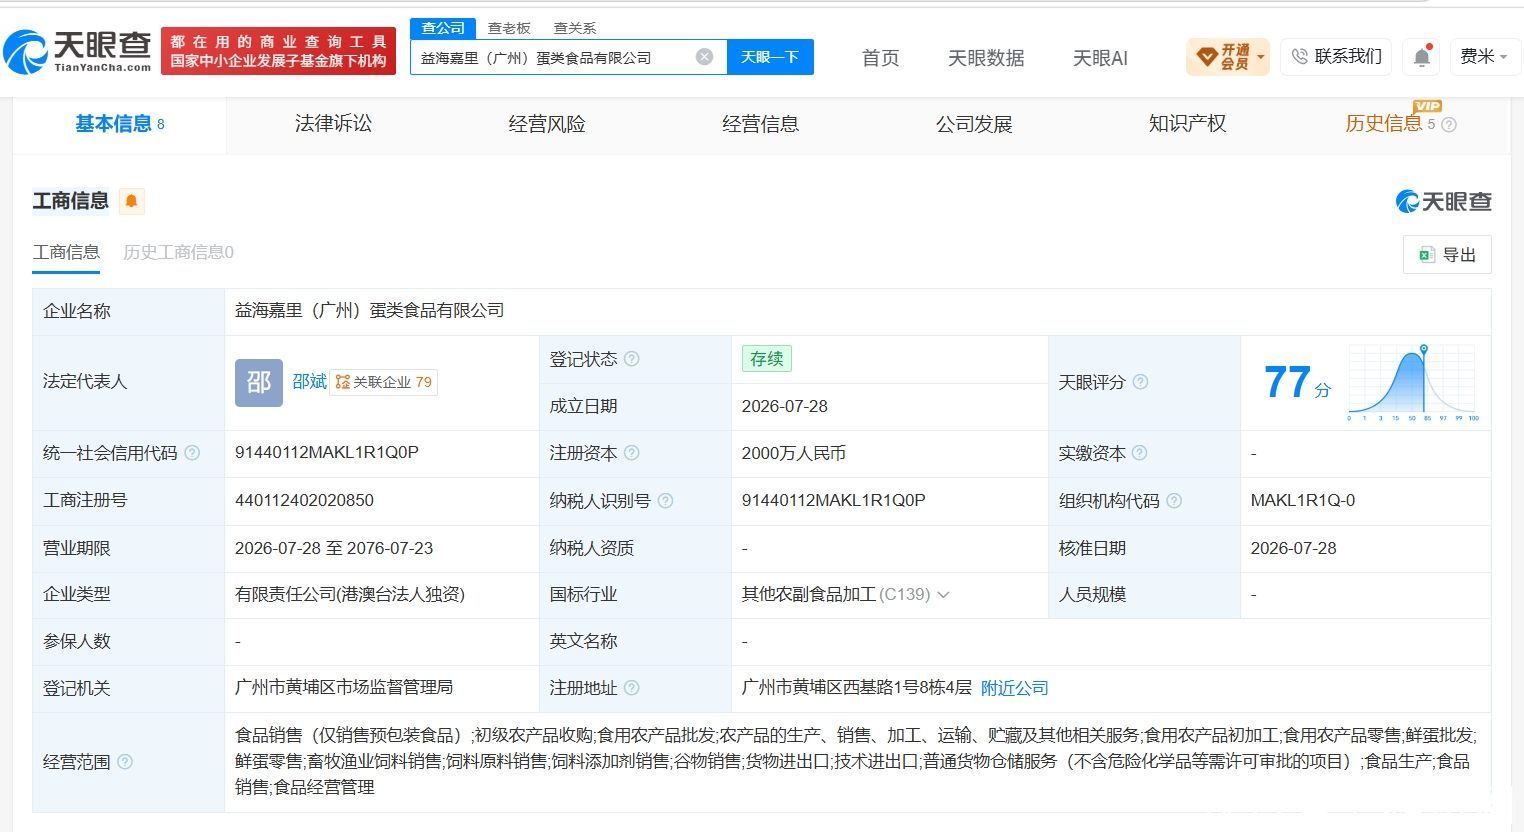Select the 查关系 search mode tab
Image resolution: width=1524 pixels, height=832 pixels.
pyautogui.click(x=575, y=28)
